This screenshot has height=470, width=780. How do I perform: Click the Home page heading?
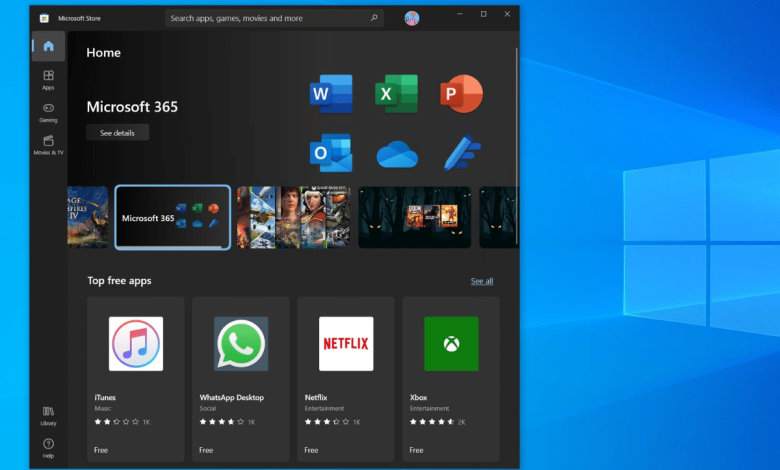103,53
